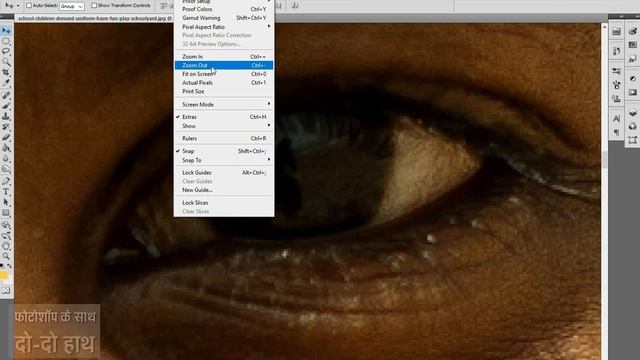
Task: Open the Paragraph panel icon
Action: pyautogui.click(x=616, y=132)
